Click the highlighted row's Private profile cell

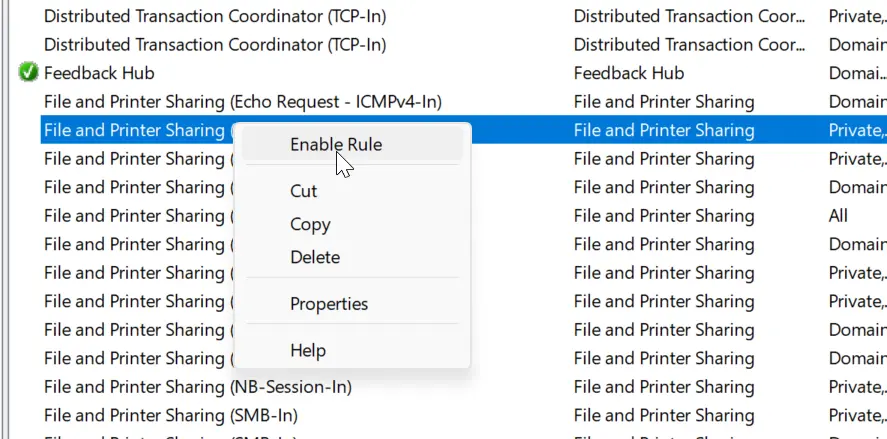click(x=858, y=130)
